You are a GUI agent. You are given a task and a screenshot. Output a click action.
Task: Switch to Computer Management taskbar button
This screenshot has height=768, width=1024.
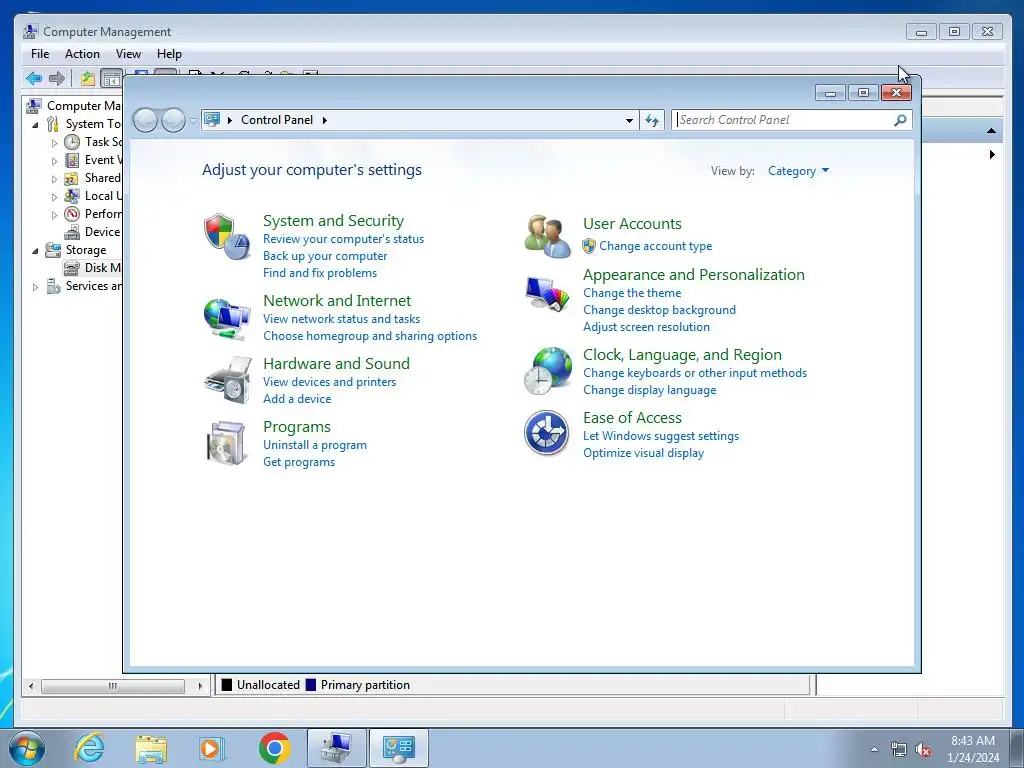(336, 748)
